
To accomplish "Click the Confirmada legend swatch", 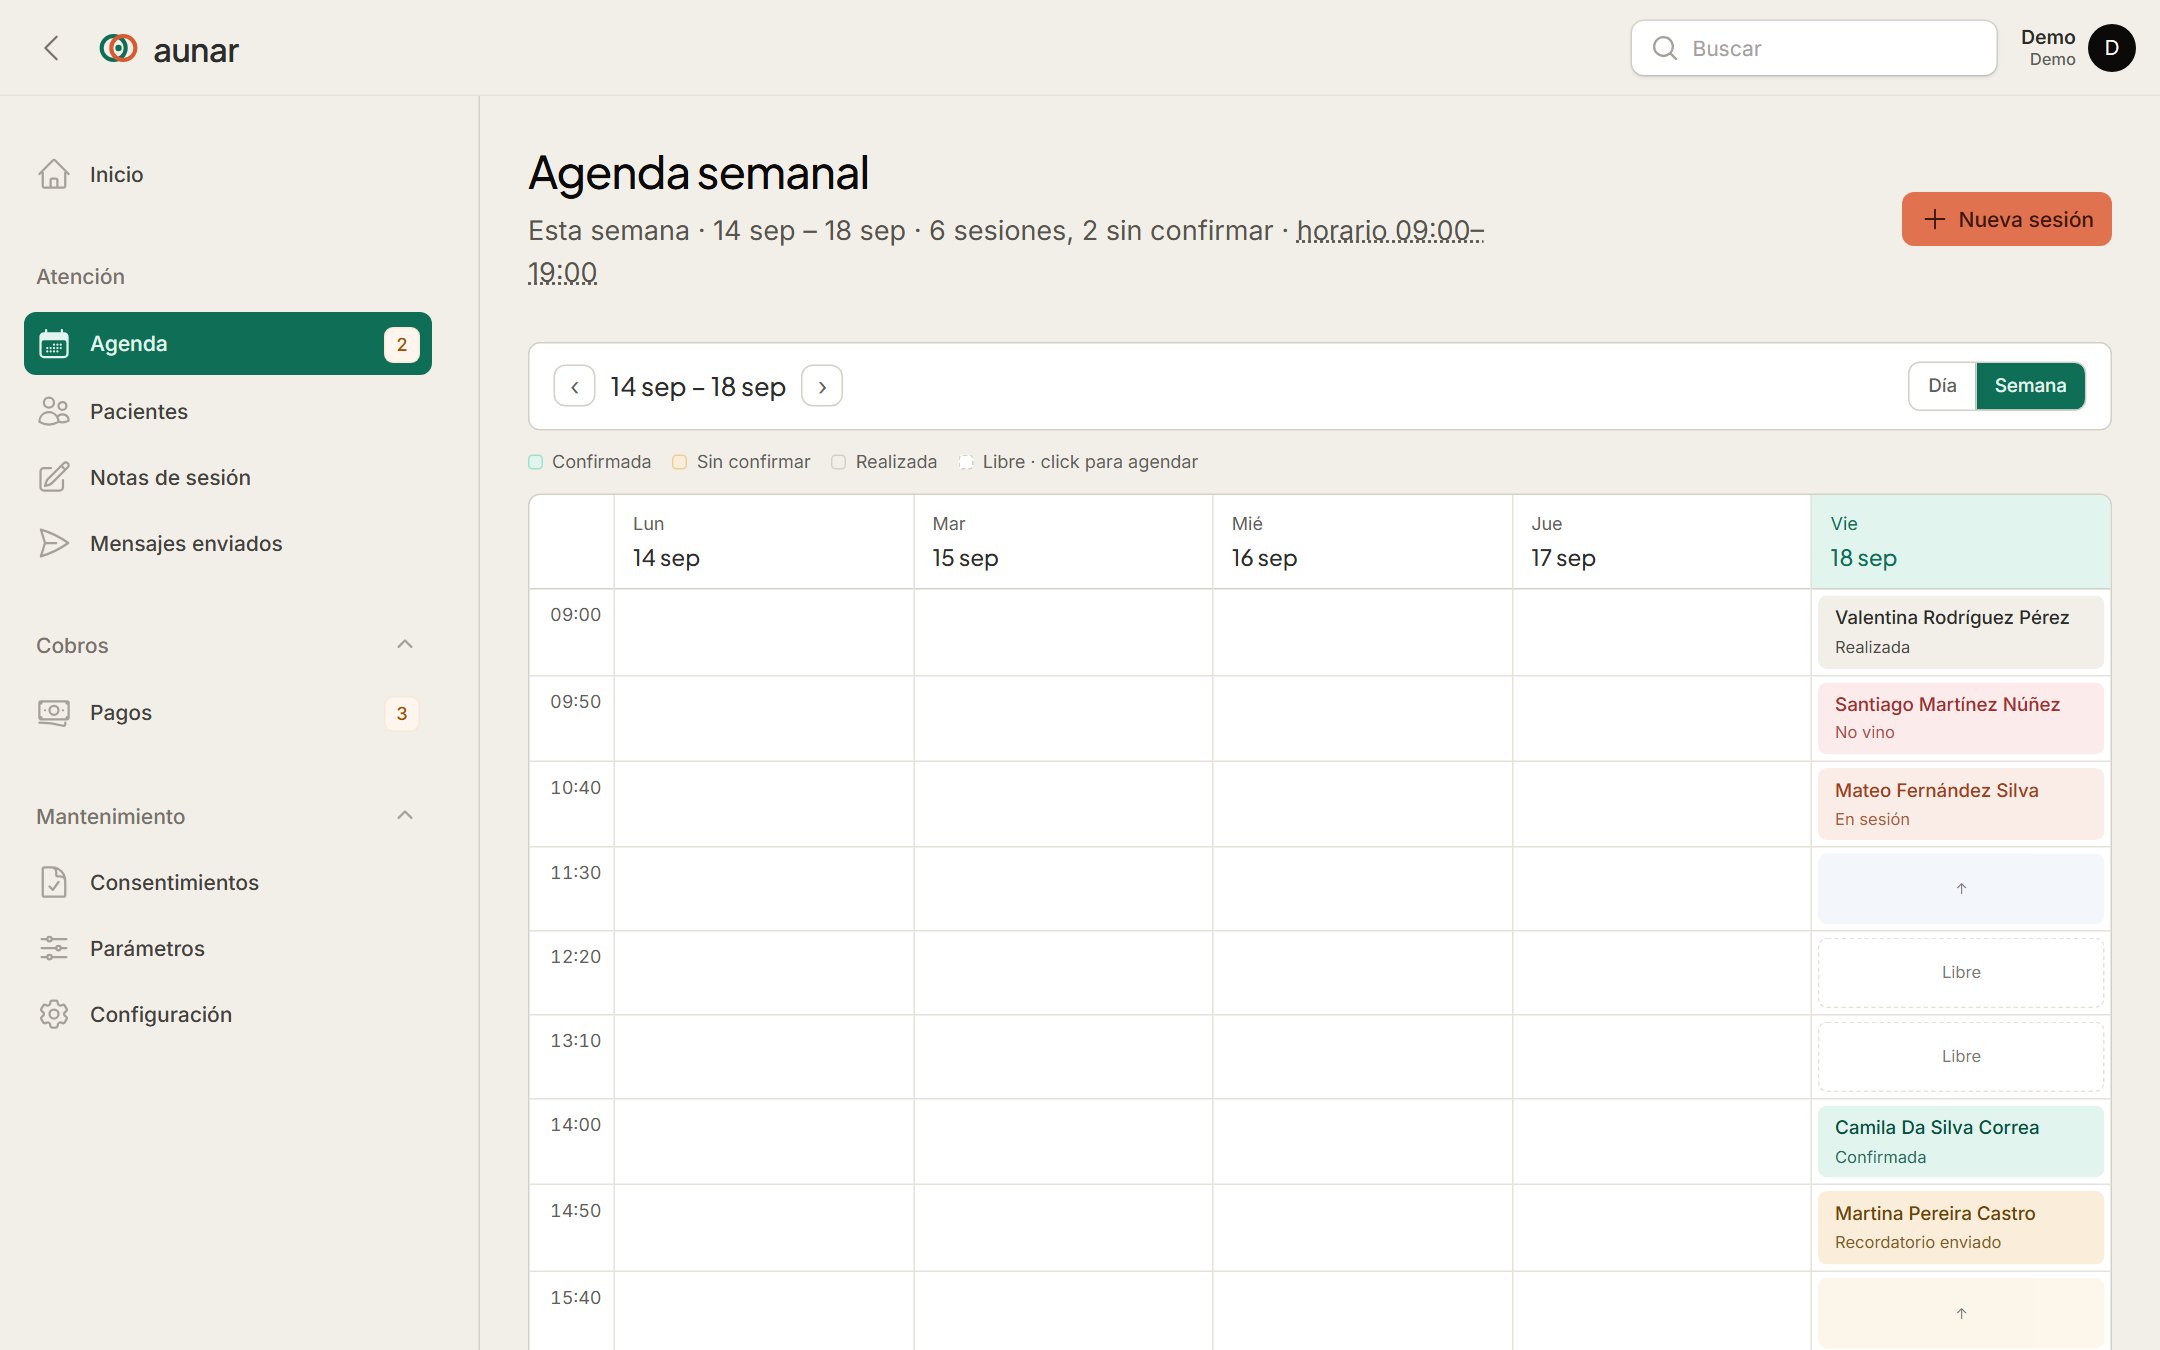I will (x=536, y=462).
